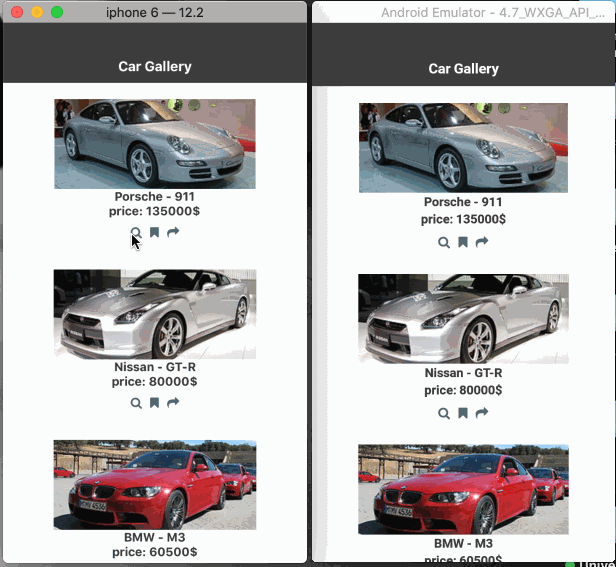The image size is (616, 567).
Task: Close the iPhone 6 simulator window
Action: (x=17, y=12)
